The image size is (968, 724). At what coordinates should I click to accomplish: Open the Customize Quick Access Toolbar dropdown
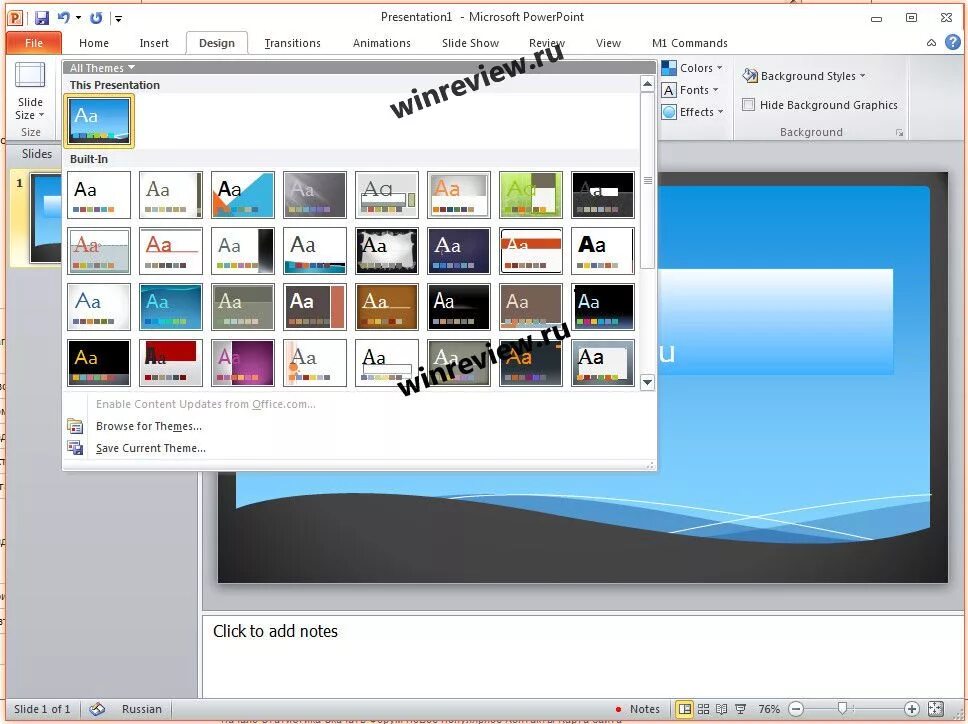coord(118,19)
